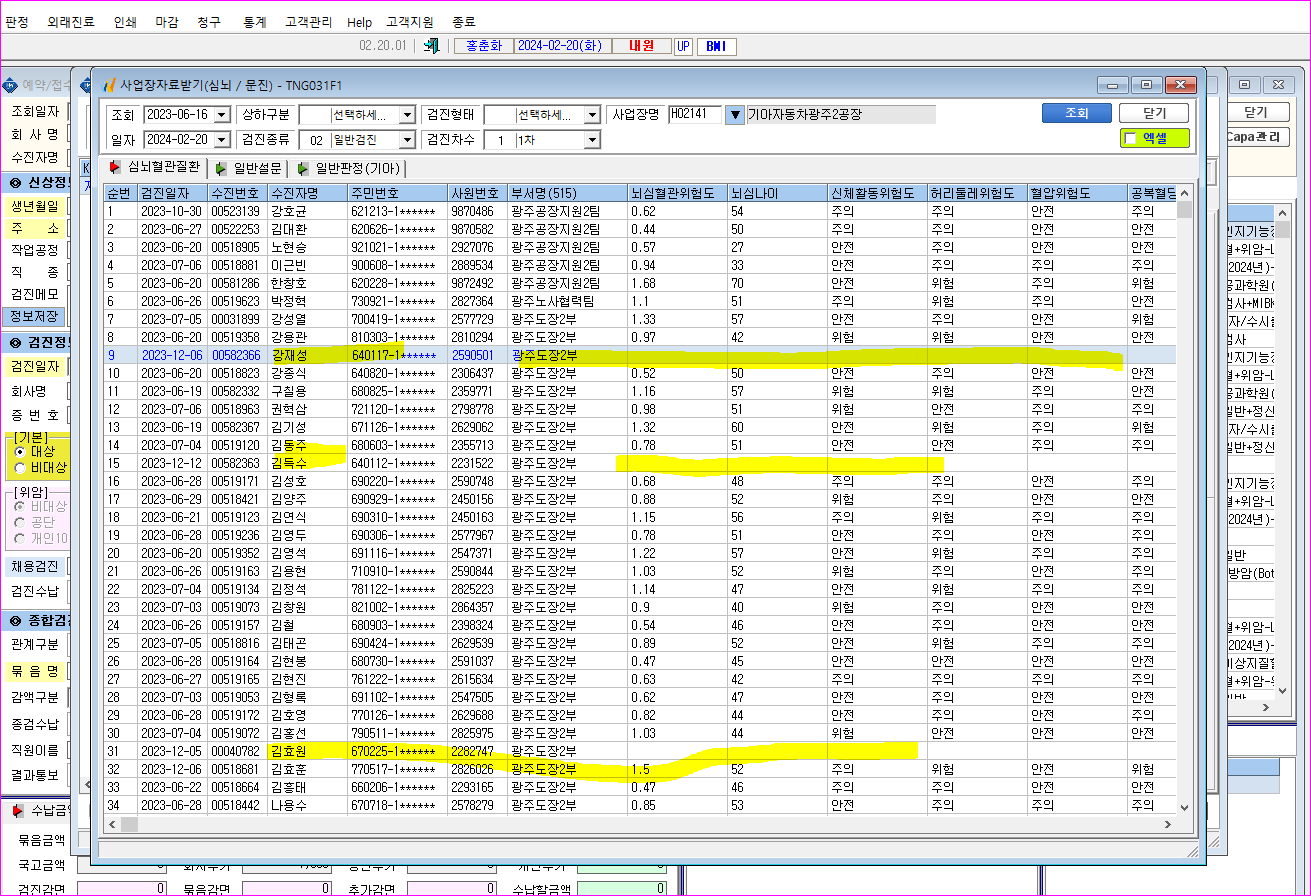Click the BMI button in top toolbar
Screen dimensions: 1311x896
click(x=715, y=46)
